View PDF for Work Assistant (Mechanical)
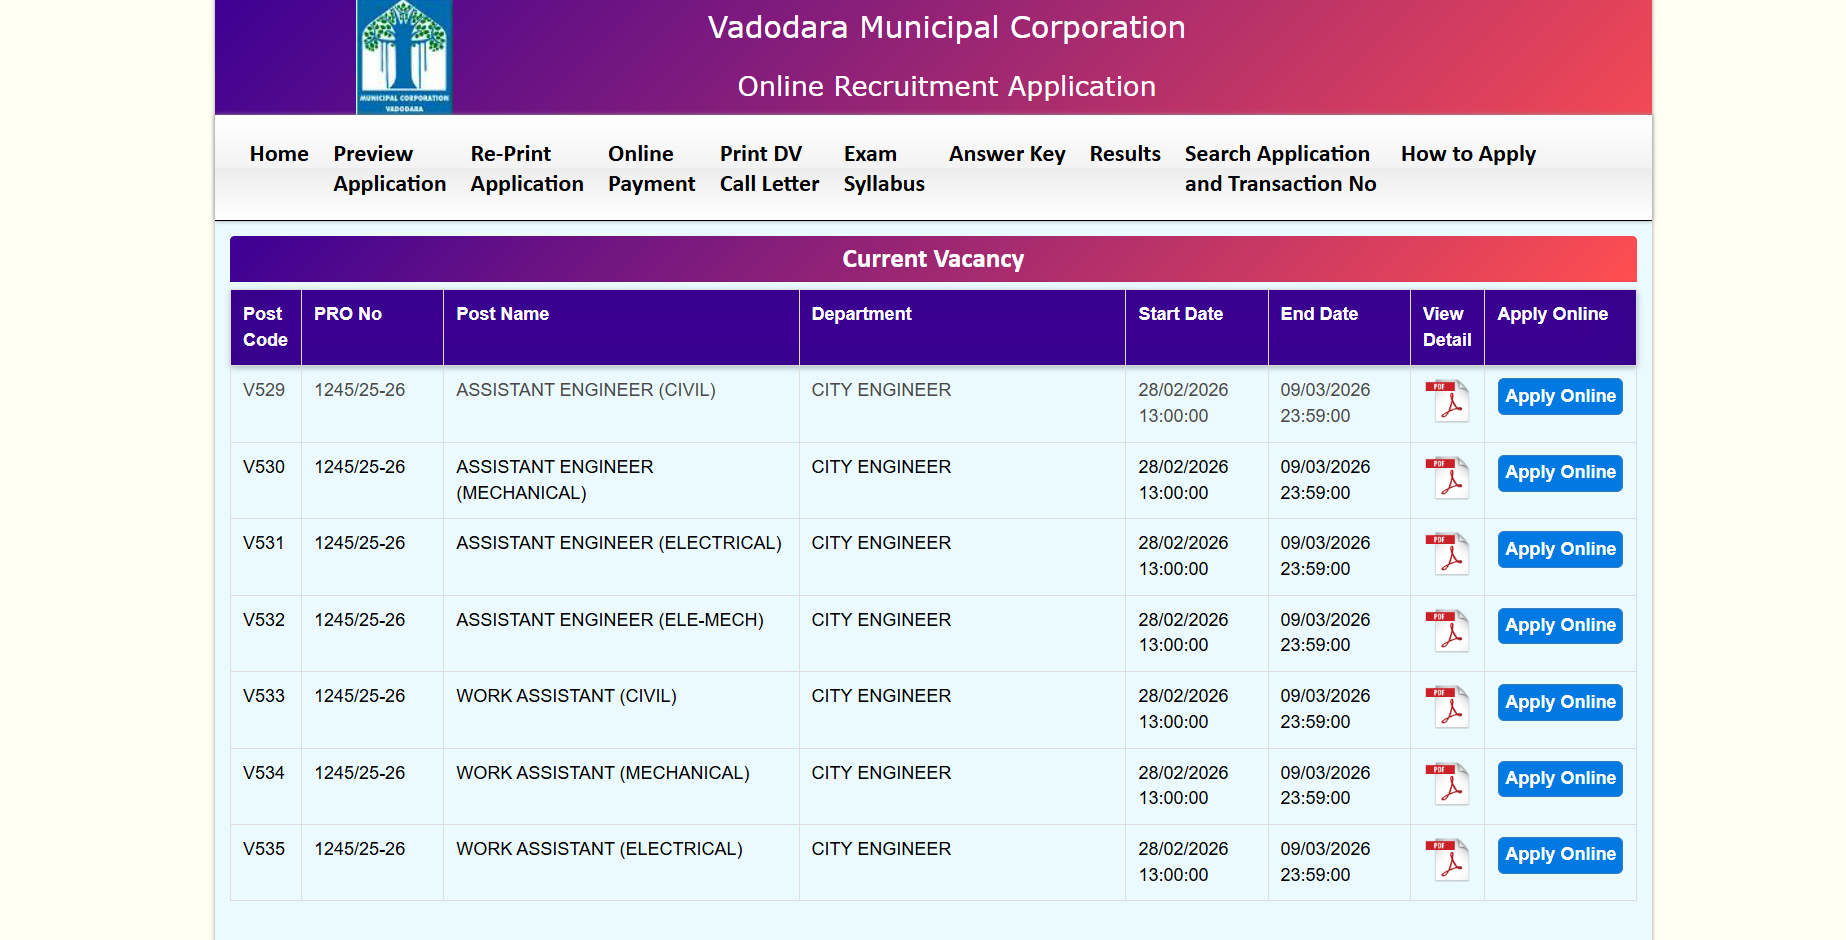 click(x=1447, y=783)
